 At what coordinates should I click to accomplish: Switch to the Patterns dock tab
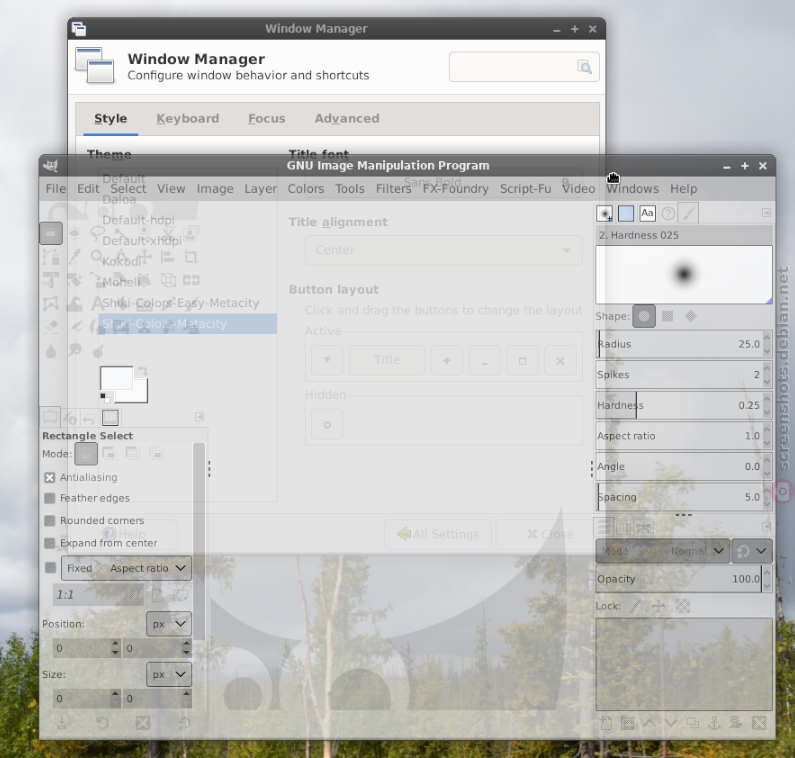626,213
